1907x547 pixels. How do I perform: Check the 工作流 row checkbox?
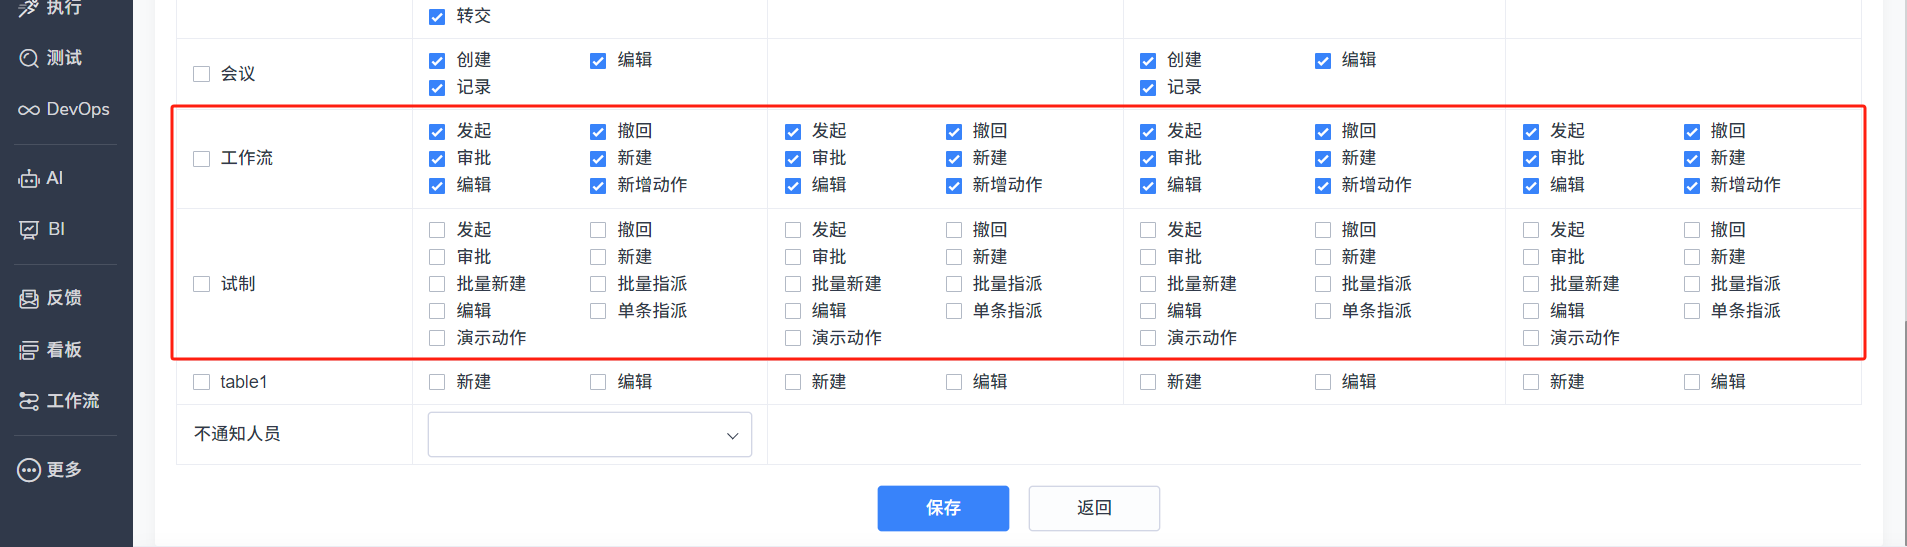202,159
